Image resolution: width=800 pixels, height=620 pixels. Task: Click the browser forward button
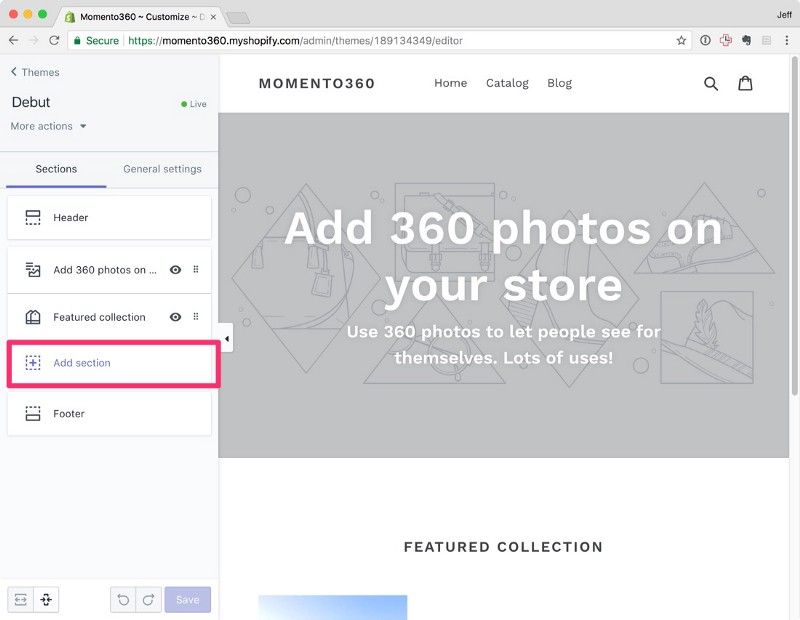34,40
